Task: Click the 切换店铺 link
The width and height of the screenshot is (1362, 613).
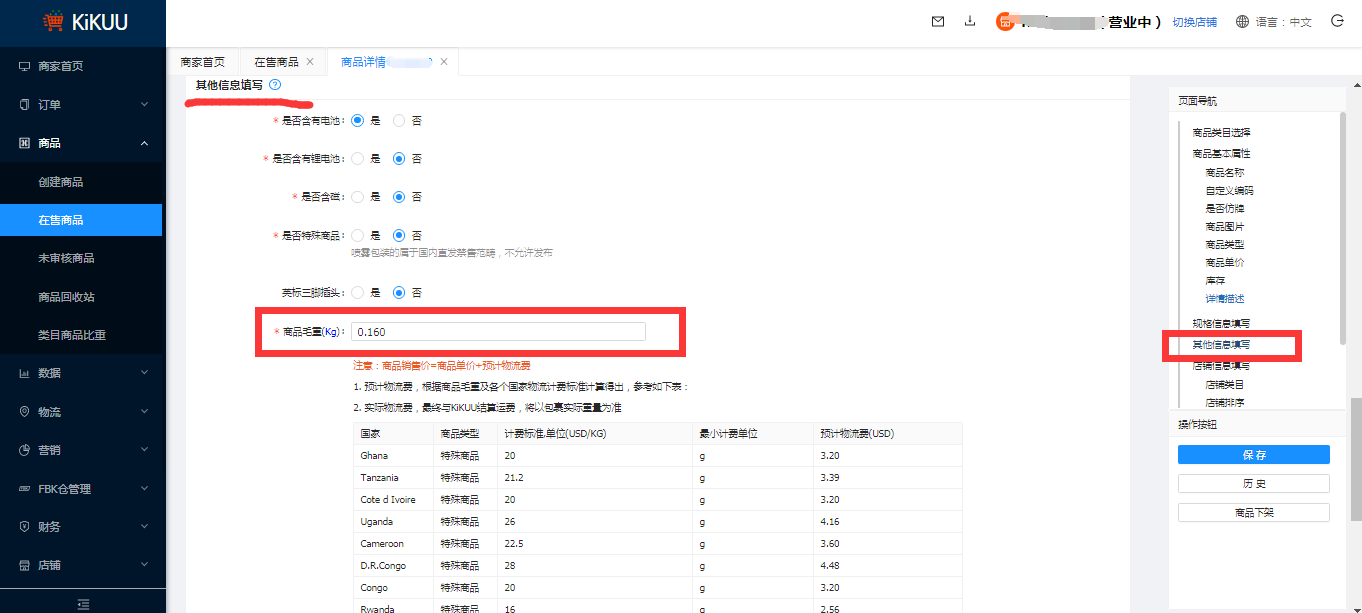Action: click(x=1194, y=22)
